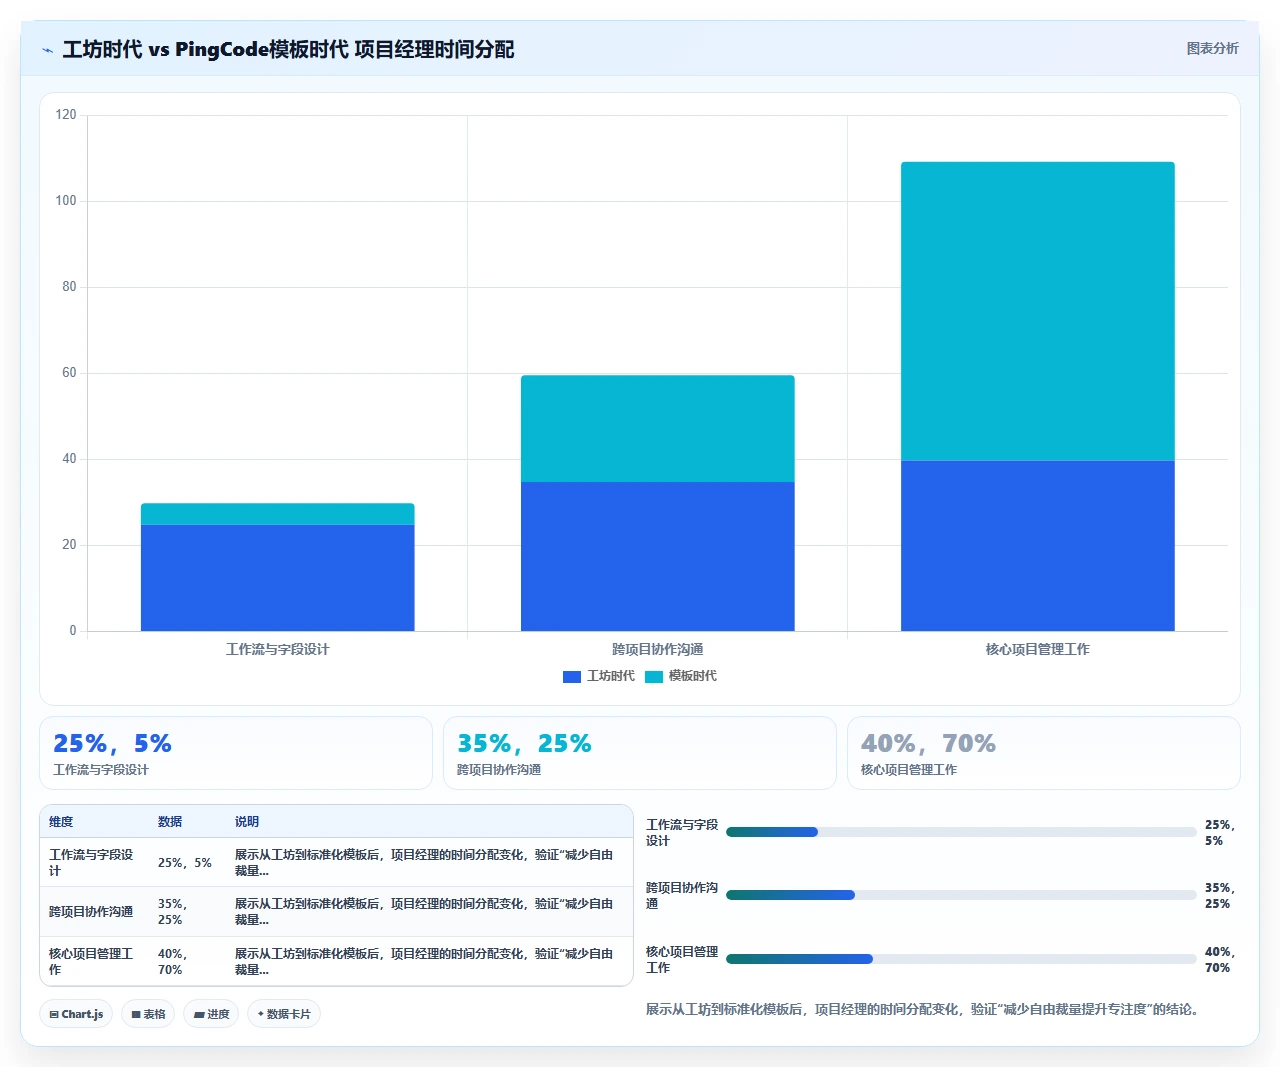The height and width of the screenshot is (1067, 1280).
Task: Click the blue 工坊时代 bar segment for 跨项目协作沟通
Action: 658,556
